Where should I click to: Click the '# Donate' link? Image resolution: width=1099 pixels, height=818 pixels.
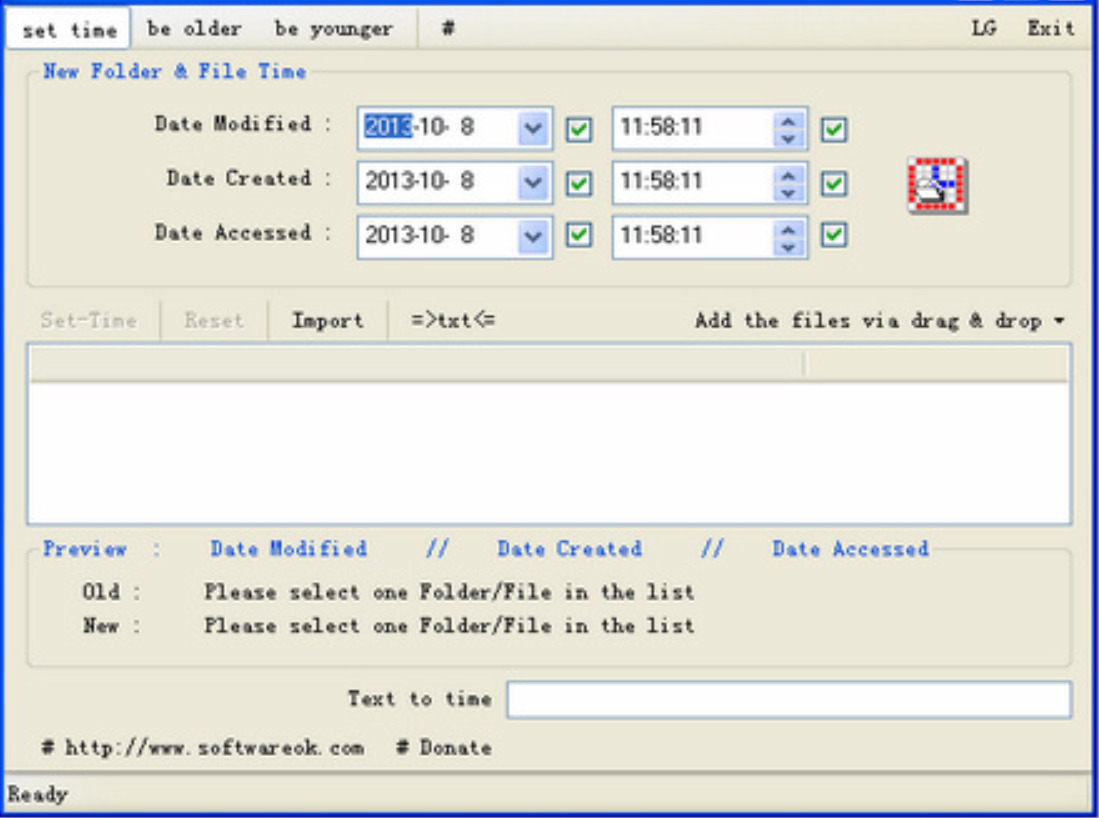pos(444,747)
